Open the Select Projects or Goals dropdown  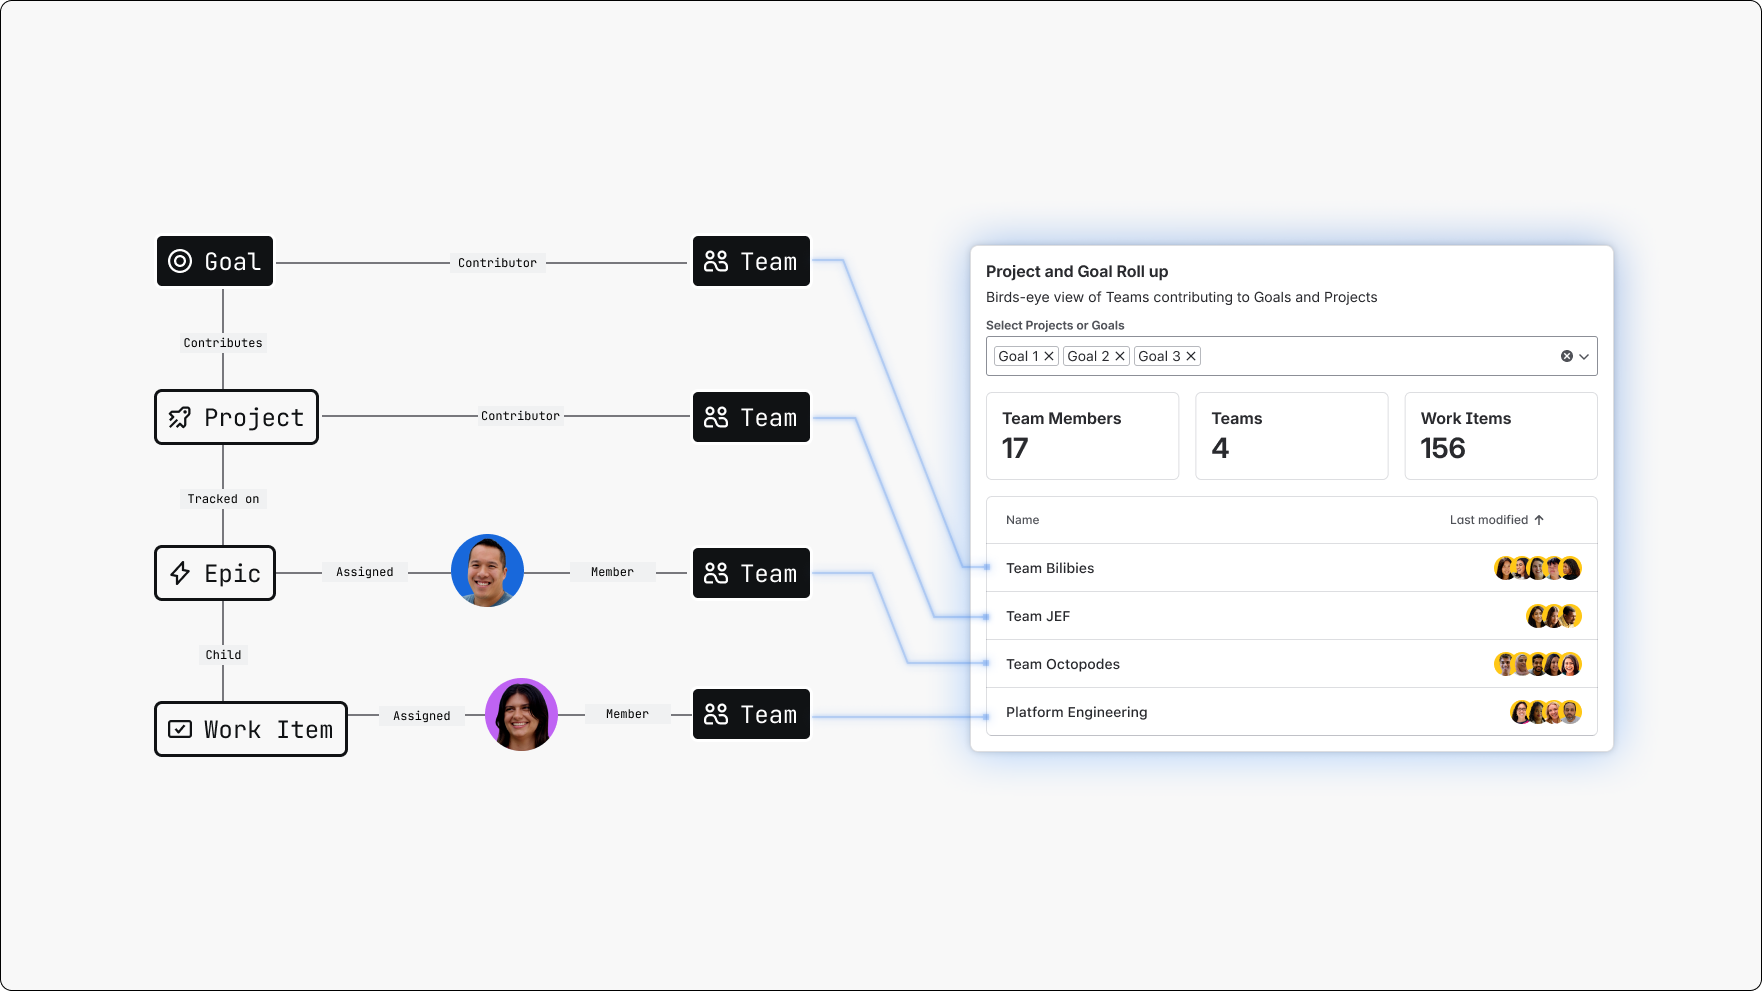click(1583, 356)
